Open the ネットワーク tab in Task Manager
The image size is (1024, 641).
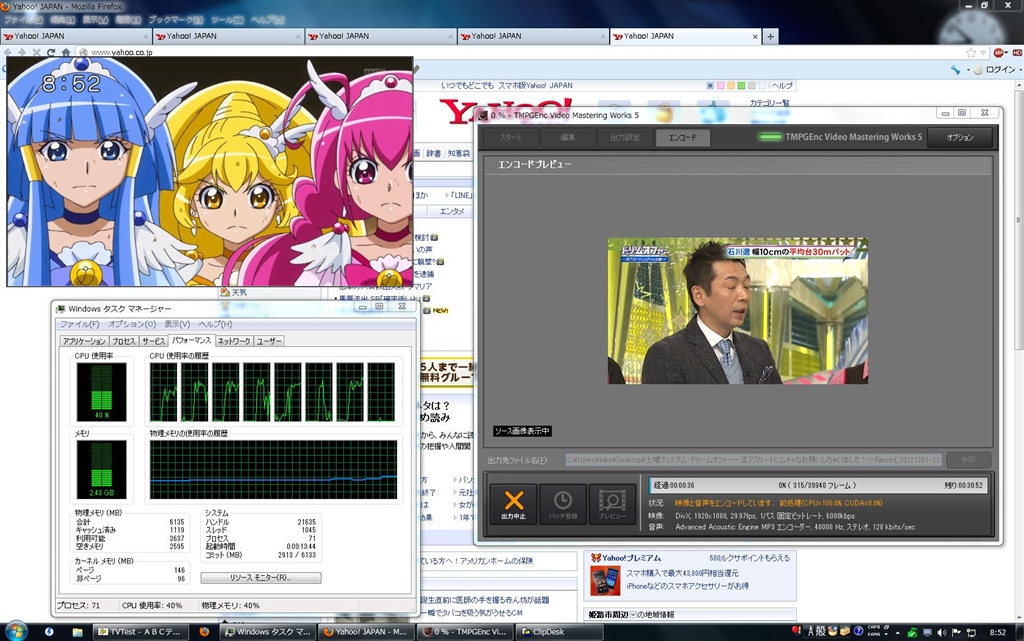[x=234, y=341]
